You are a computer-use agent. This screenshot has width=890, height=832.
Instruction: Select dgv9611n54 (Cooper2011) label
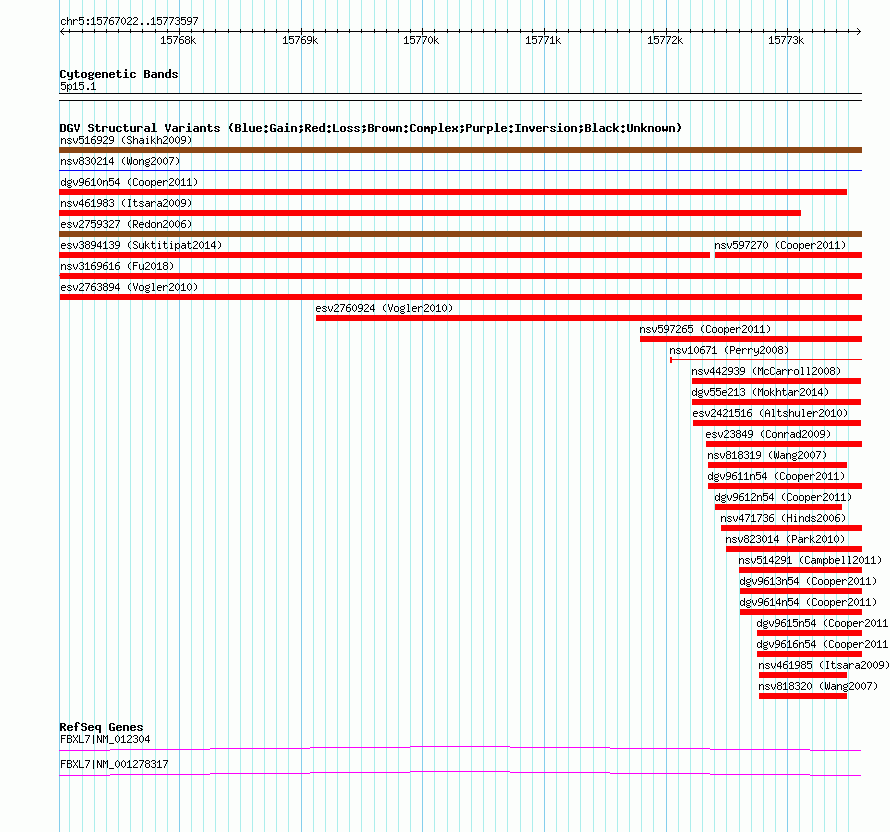click(776, 476)
